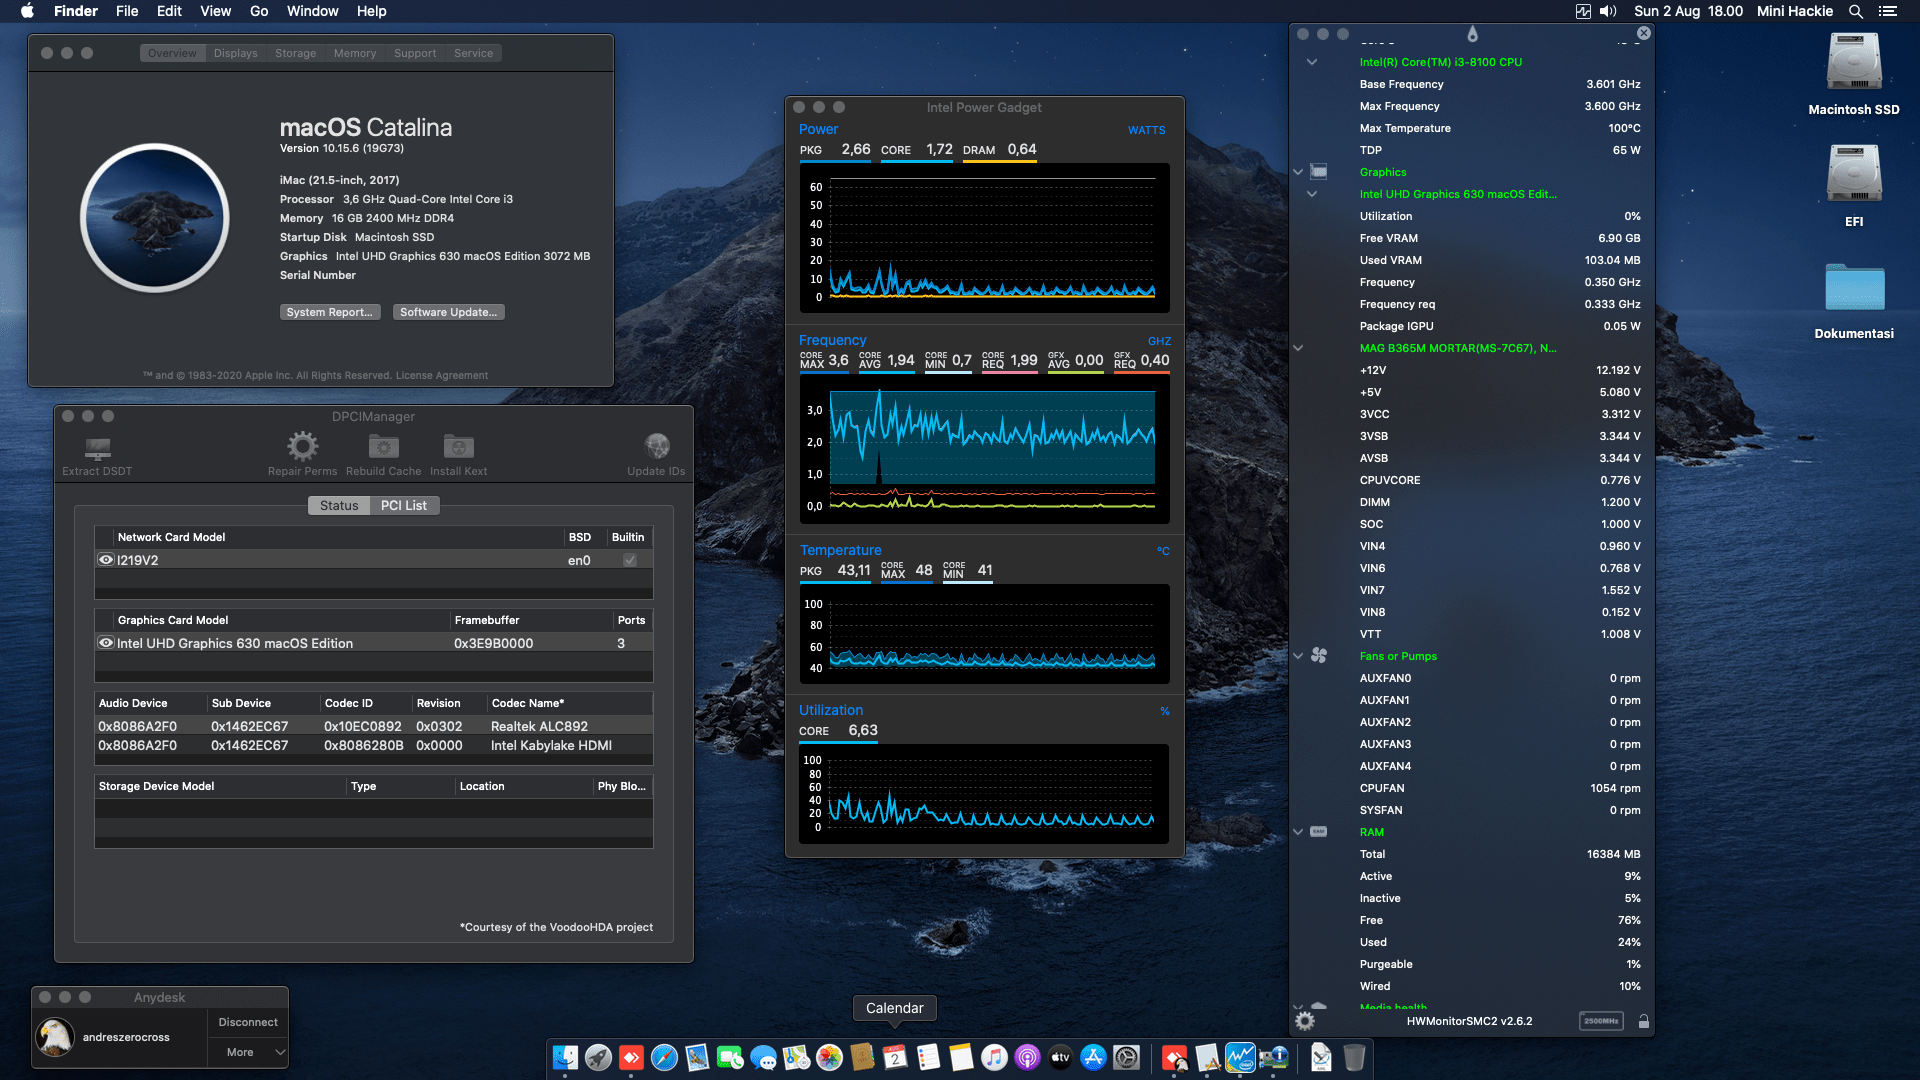Open HWMonitorSMC2 preferences gear

[1305, 1021]
